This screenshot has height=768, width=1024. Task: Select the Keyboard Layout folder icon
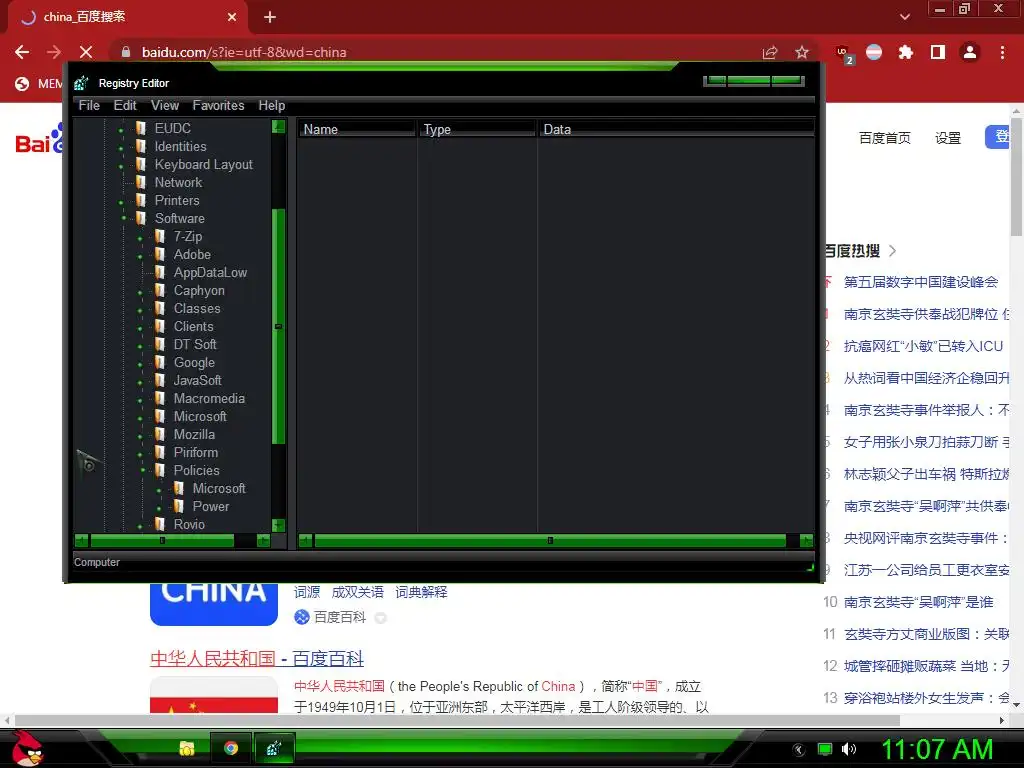click(140, 165)
